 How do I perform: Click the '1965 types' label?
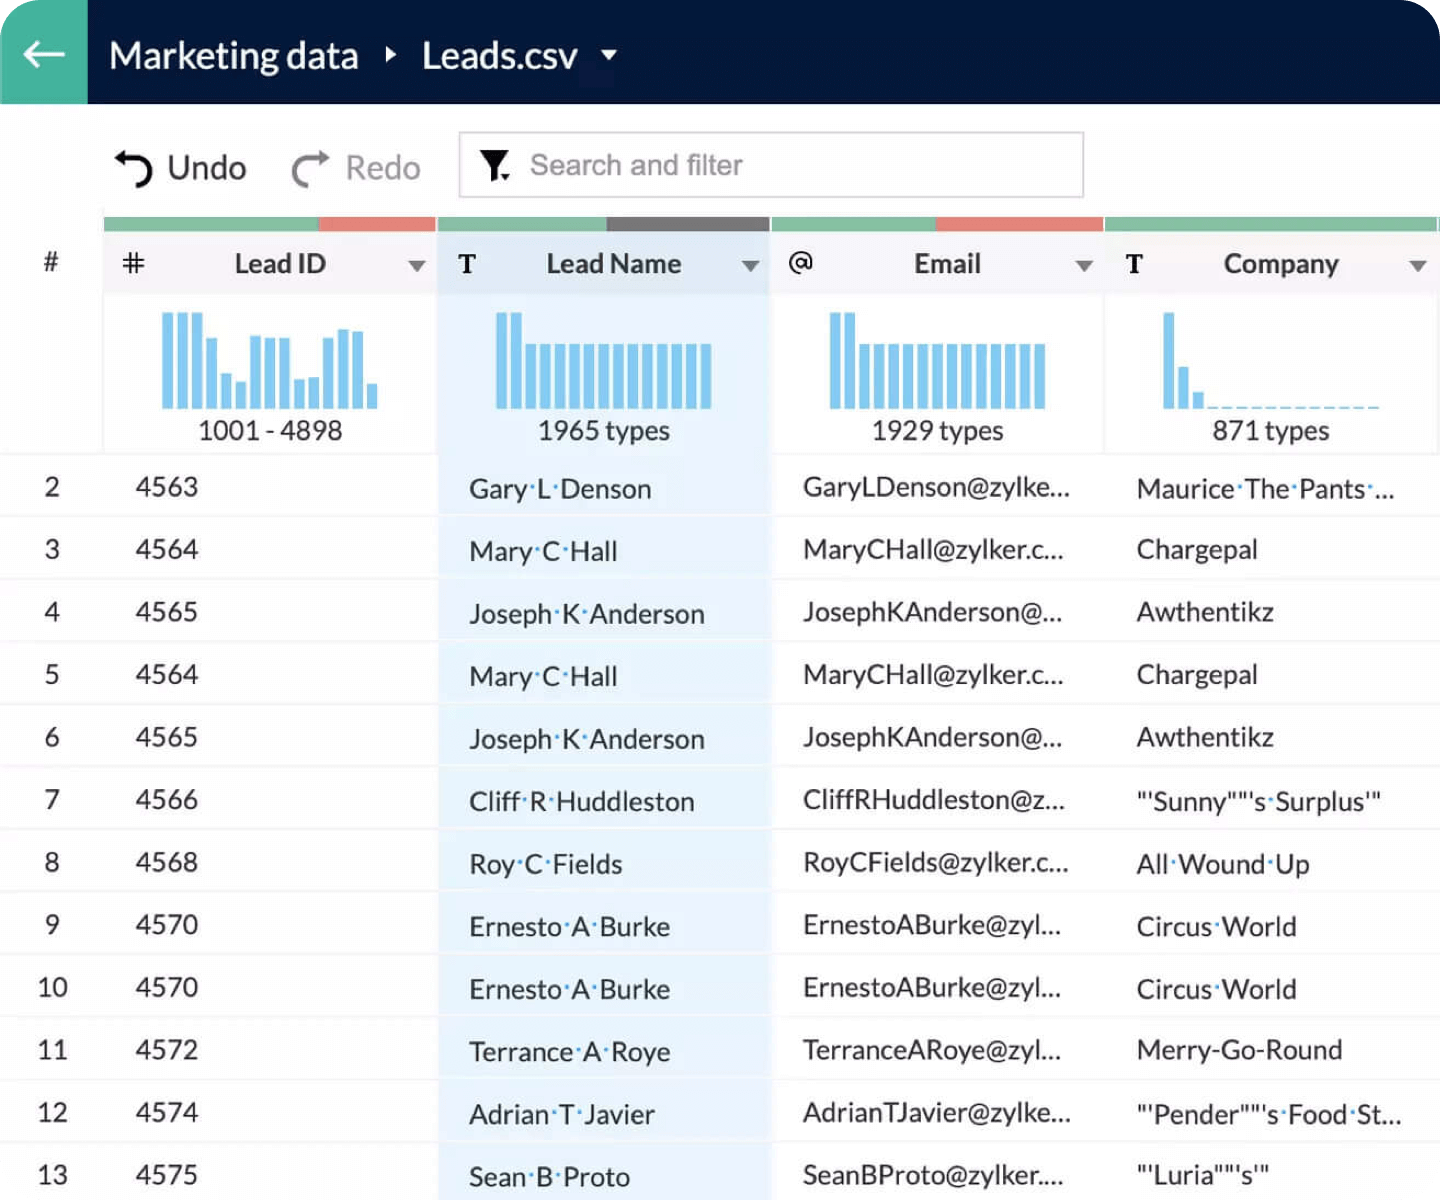click(604, 431)
